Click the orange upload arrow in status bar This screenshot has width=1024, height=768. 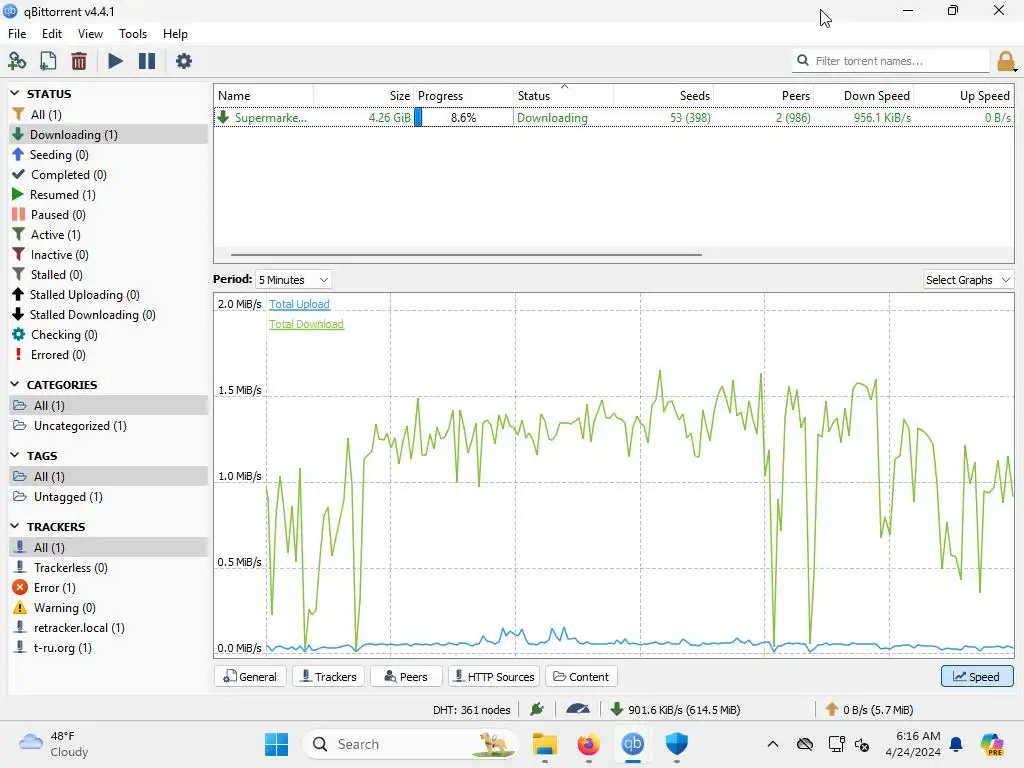tap(831, 709)
